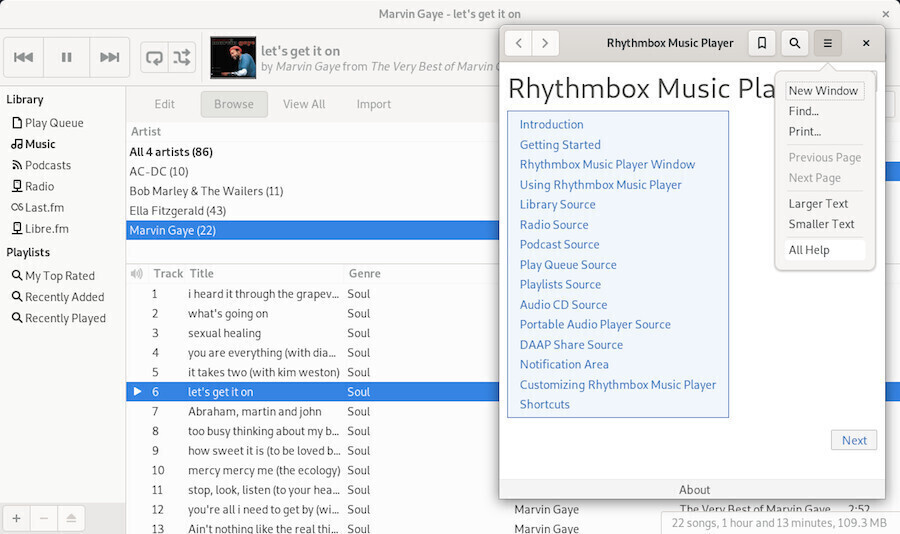This screenshot has height=534, width=900.
Task: Click the previous track button
Action: [x=24, y=57]
